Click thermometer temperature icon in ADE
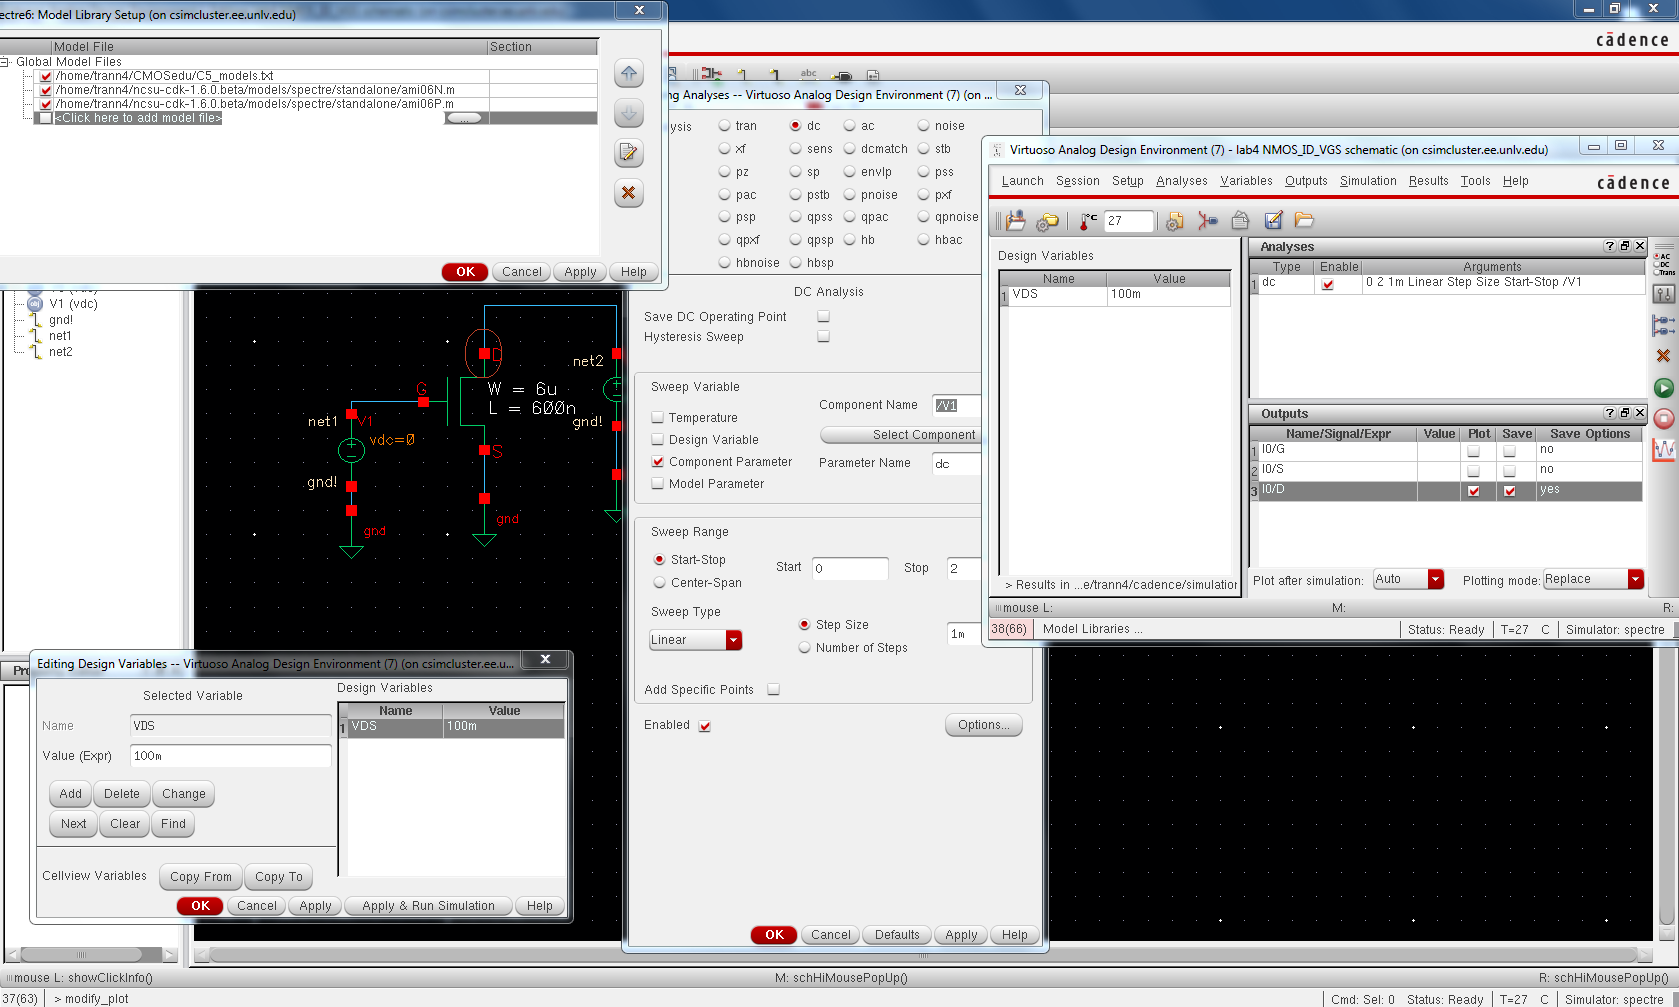 [1088, 221]
